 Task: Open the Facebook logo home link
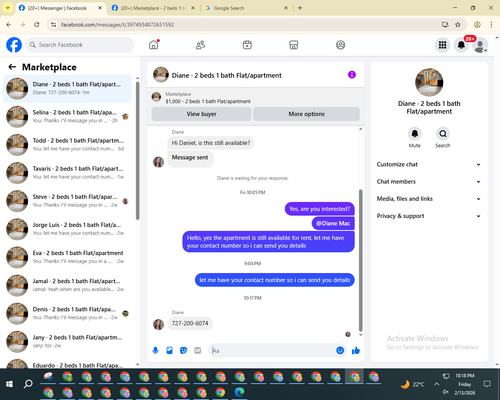point(14,45)
